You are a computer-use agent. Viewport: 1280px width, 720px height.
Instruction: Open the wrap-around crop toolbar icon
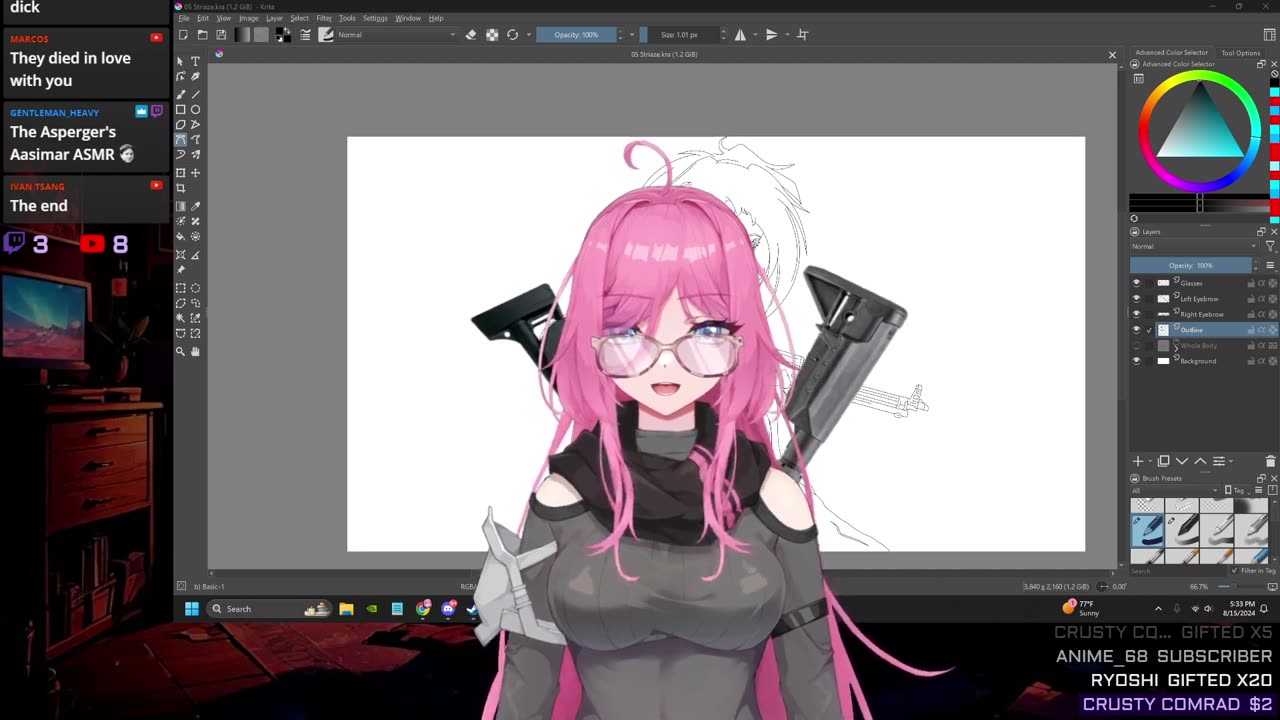click(x=802, y=34)
